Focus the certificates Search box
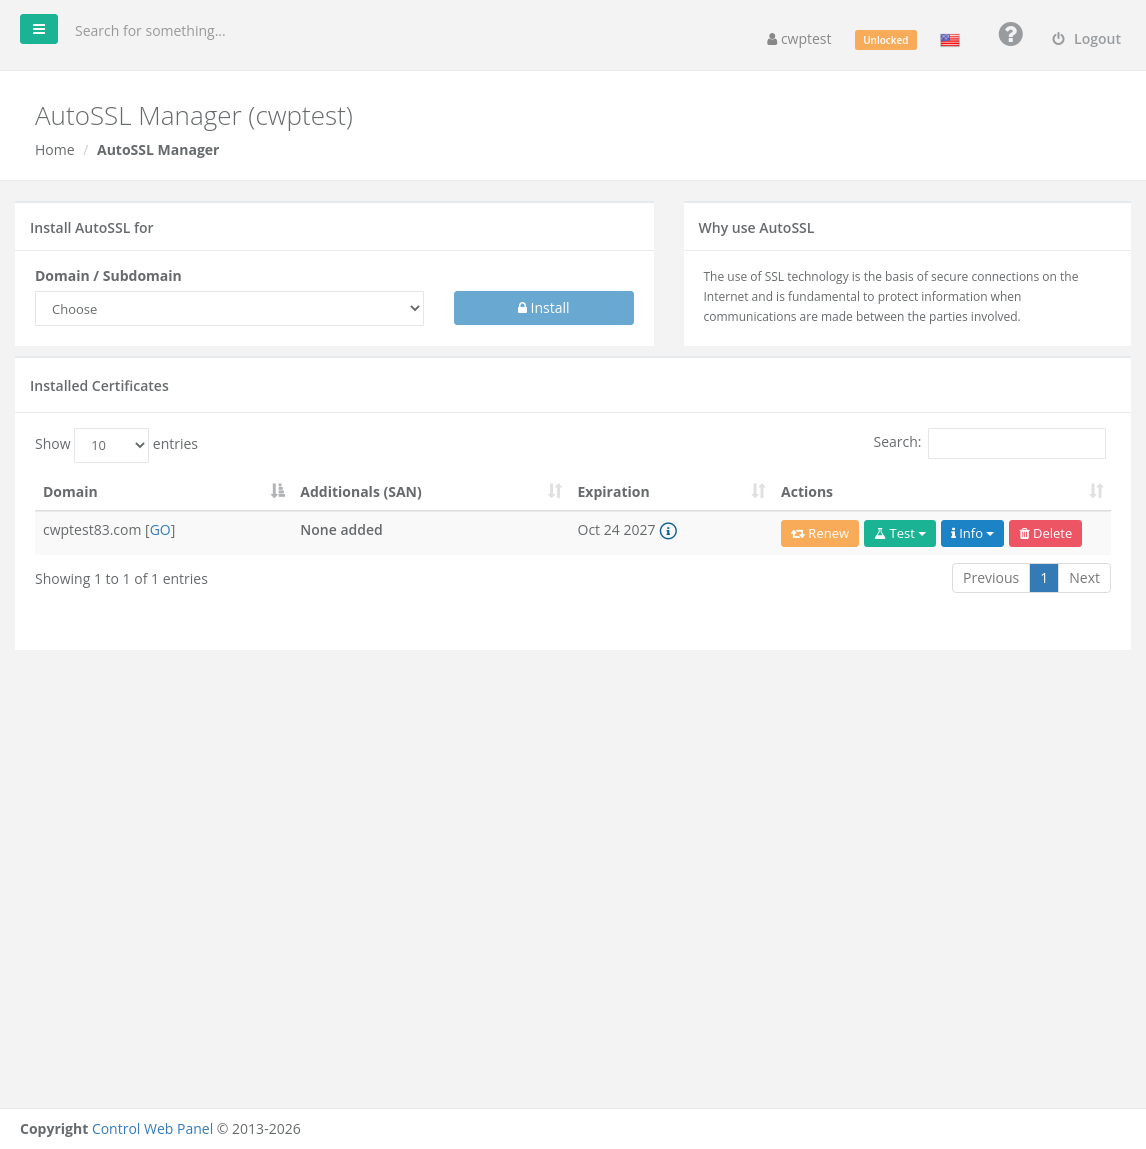The width and height of the screenshot is (1146, 1149). (x=1016, y=443)
